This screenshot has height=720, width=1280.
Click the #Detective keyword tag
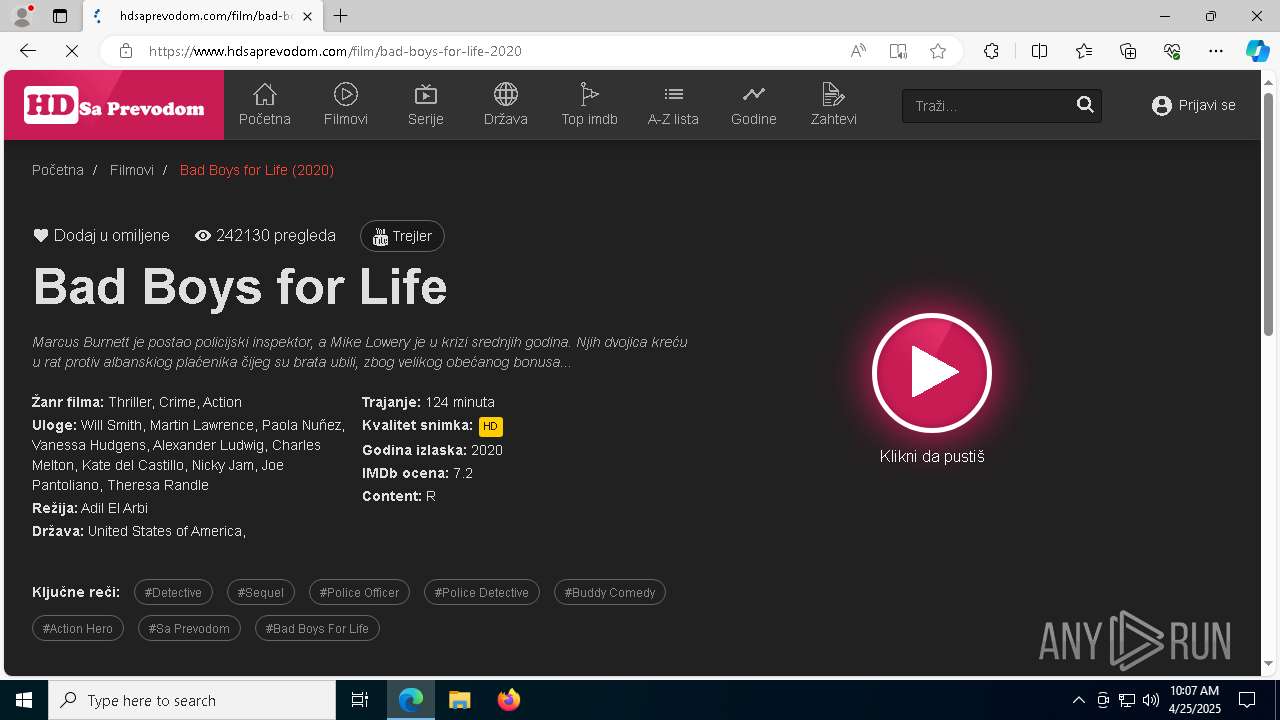173,592
